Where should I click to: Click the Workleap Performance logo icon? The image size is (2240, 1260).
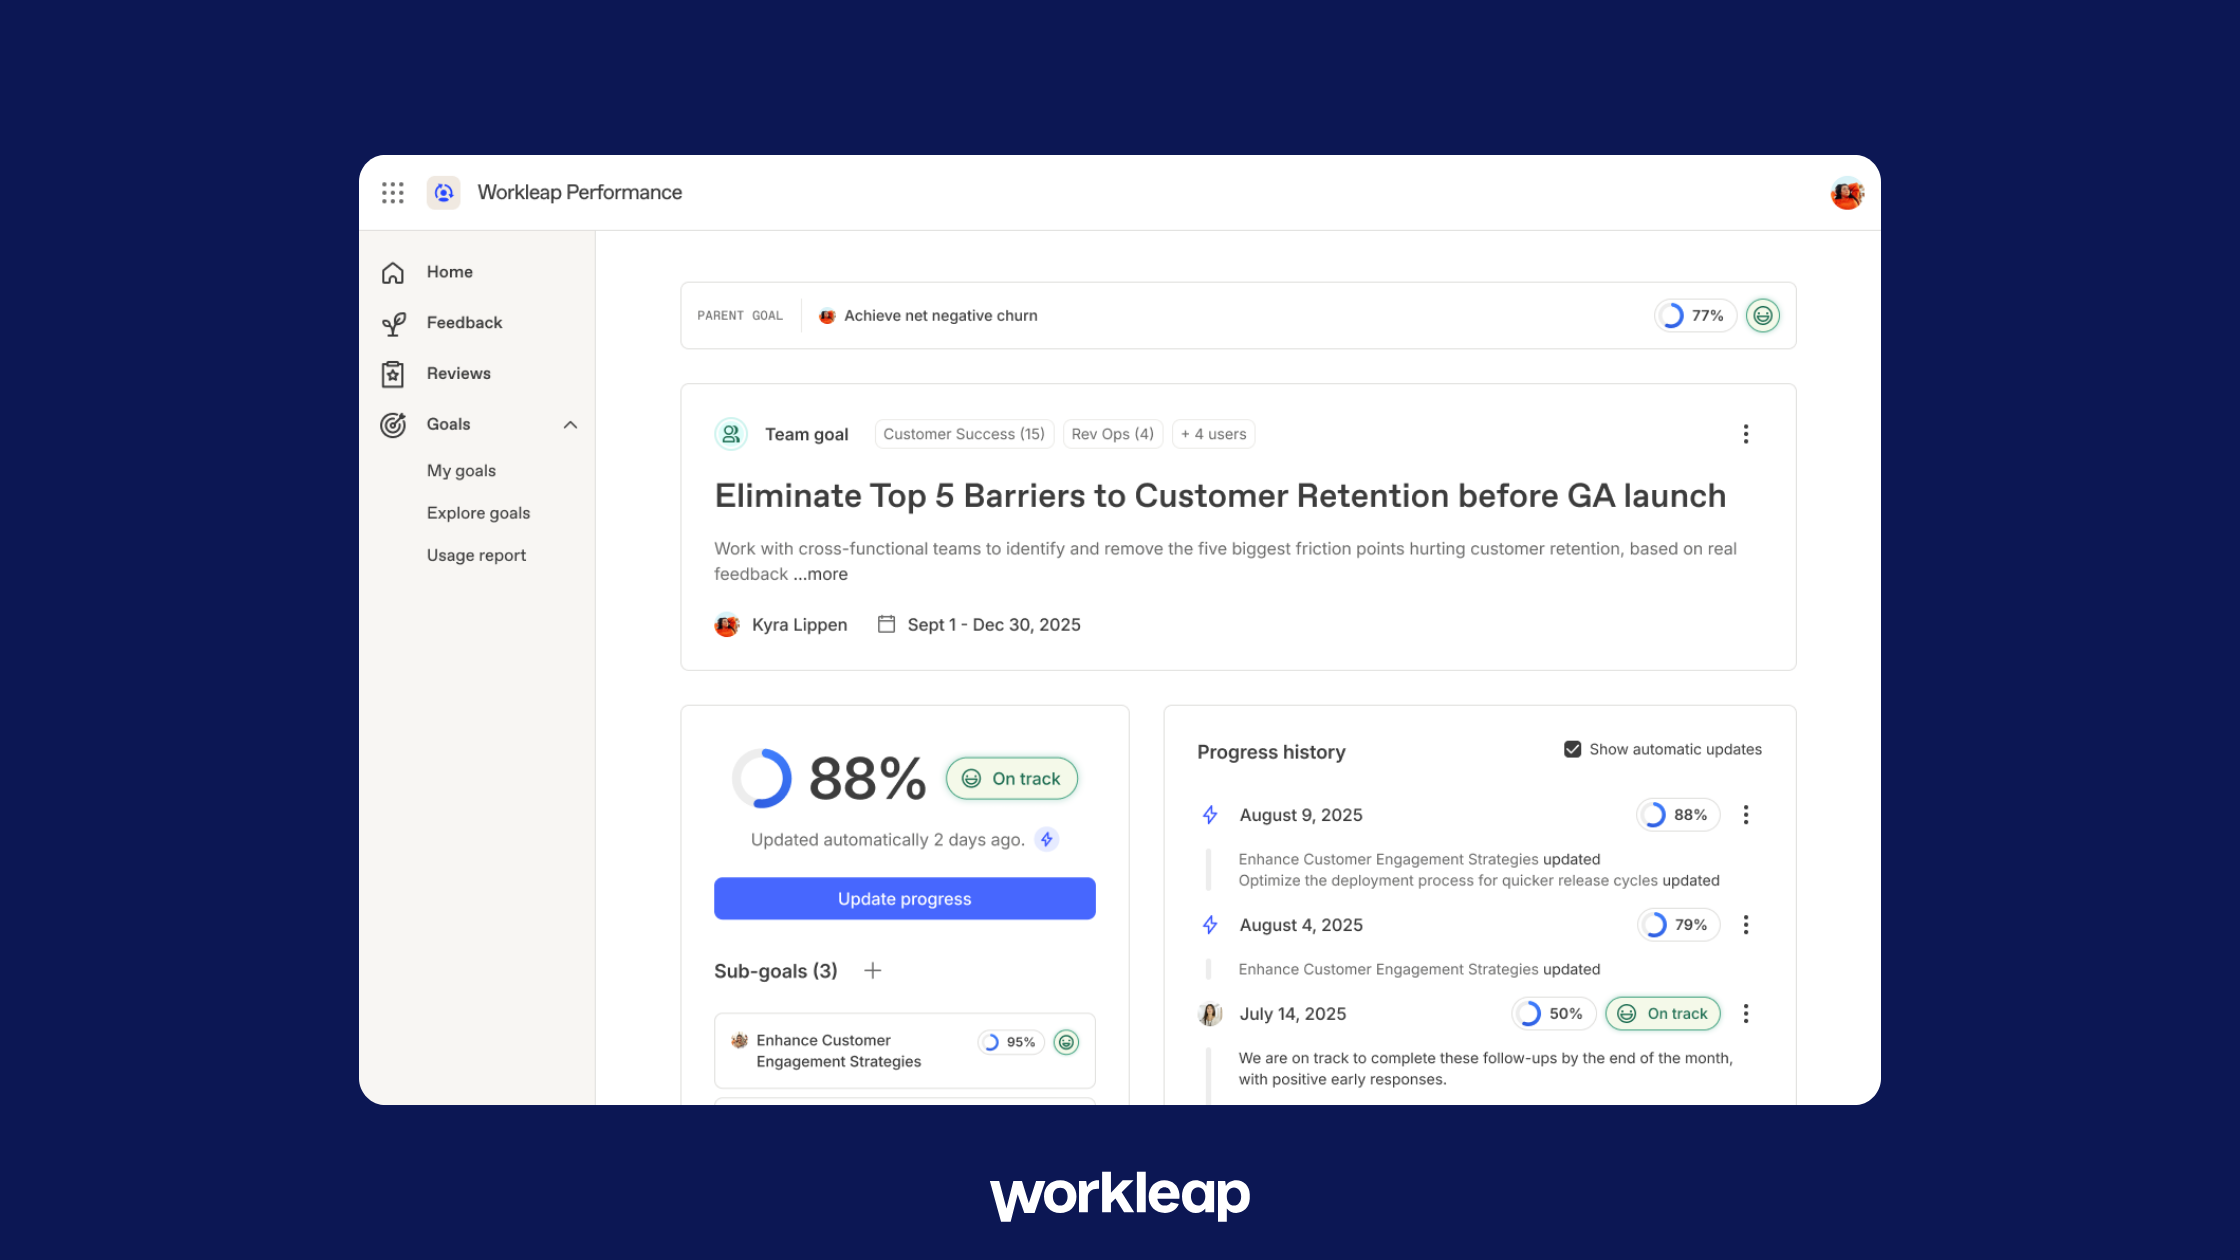[x=443, y=193]
